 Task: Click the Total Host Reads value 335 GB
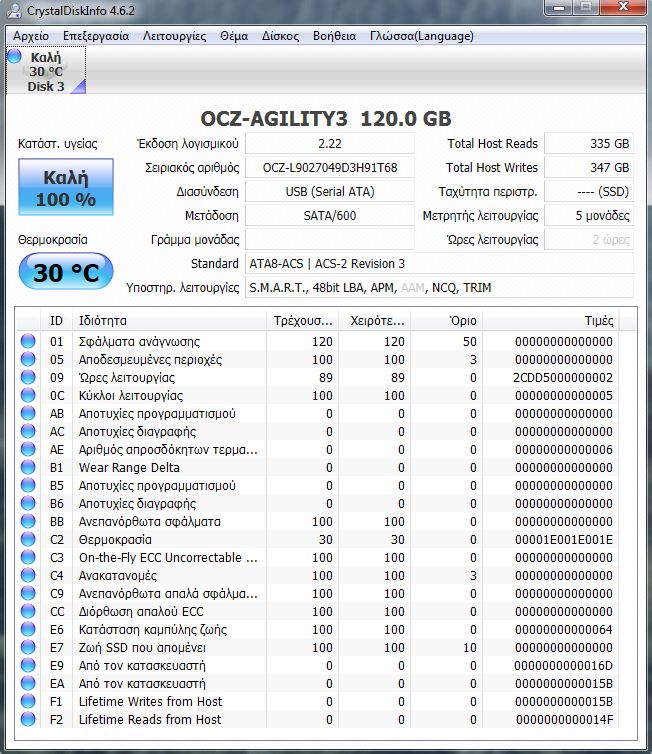pos(589,143)
